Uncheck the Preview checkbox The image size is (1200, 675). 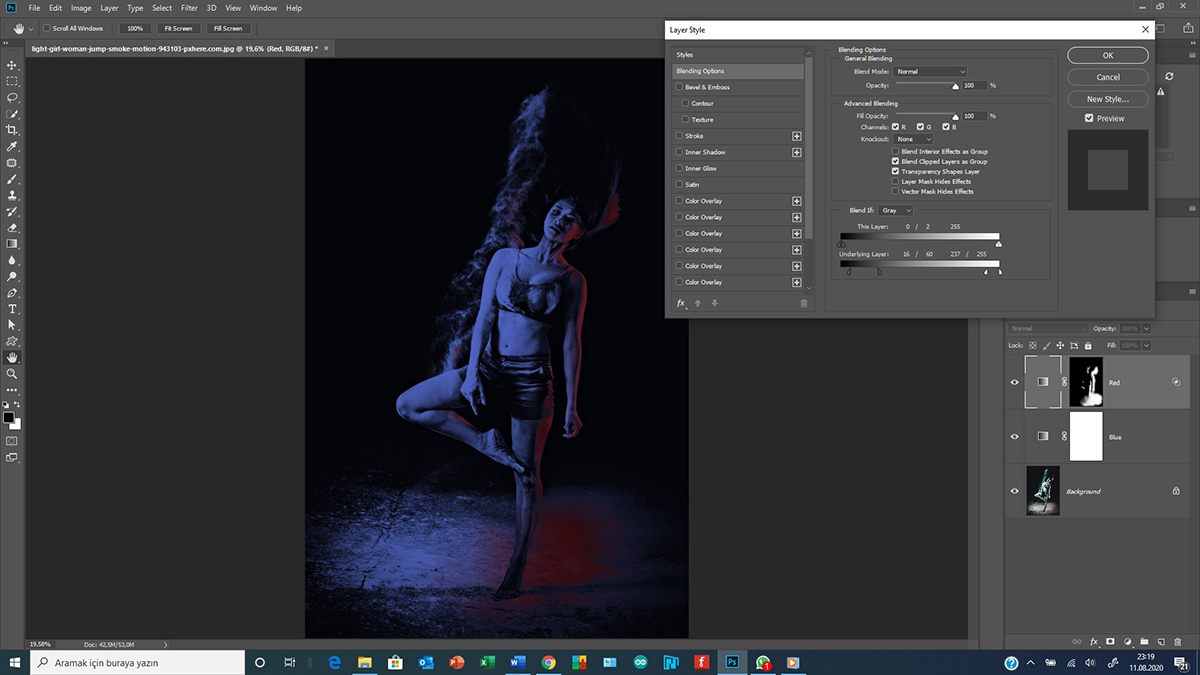tap(1089, 118)
